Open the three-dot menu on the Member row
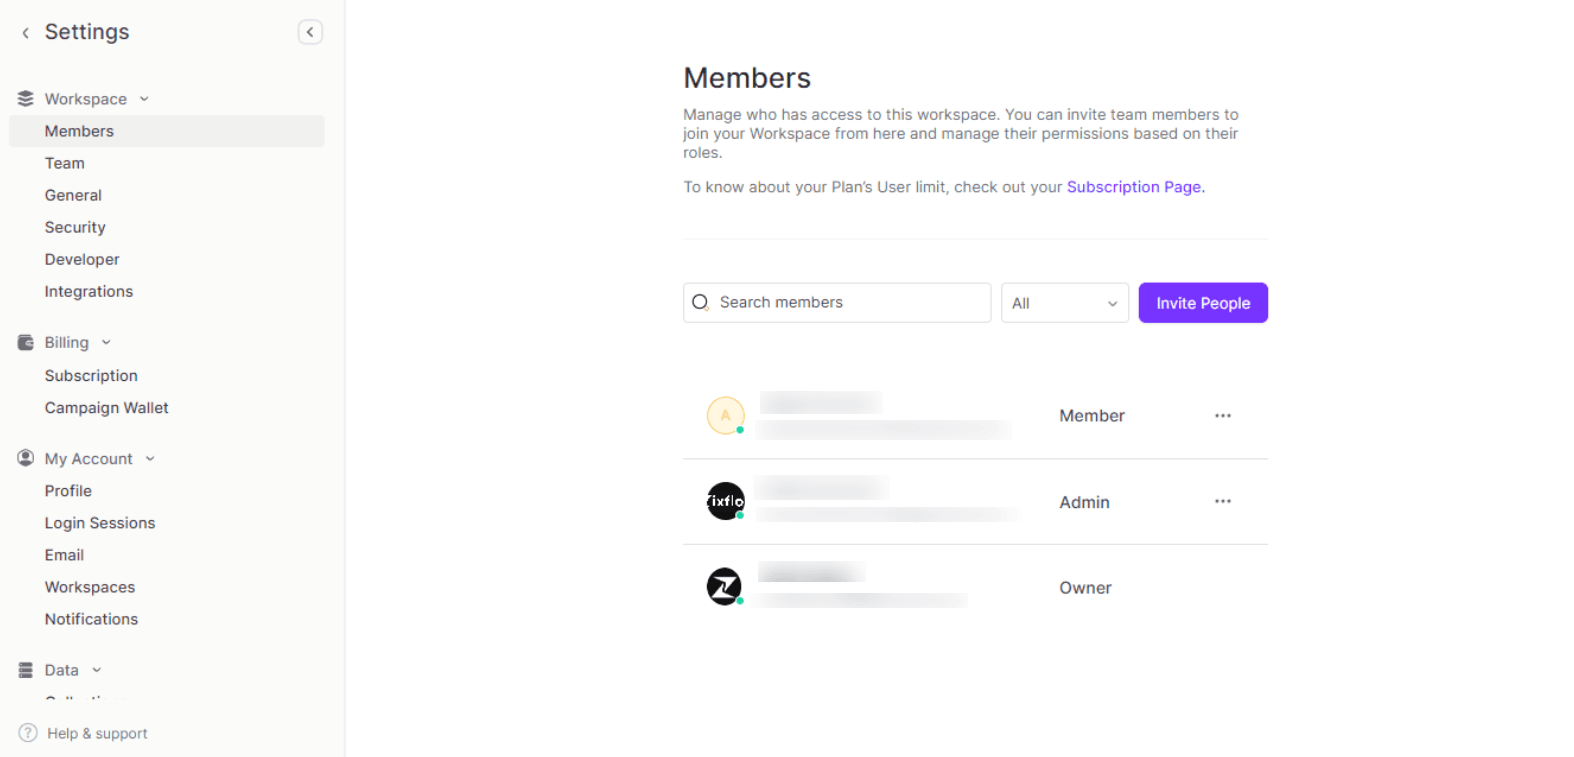This screenshot has height=757, width=1574. (1222, 415)
